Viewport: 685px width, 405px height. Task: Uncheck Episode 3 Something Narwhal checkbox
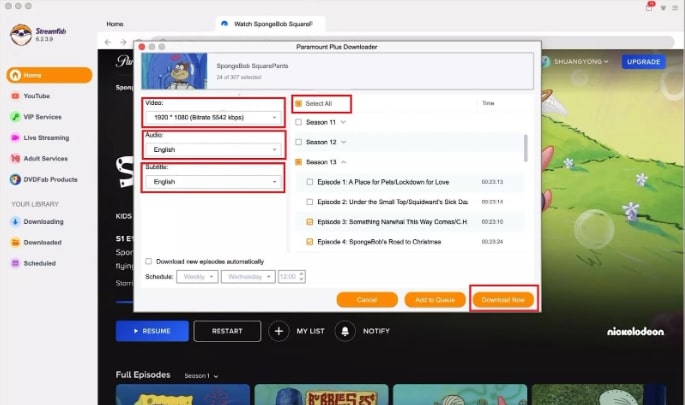[x=310, y=222]
